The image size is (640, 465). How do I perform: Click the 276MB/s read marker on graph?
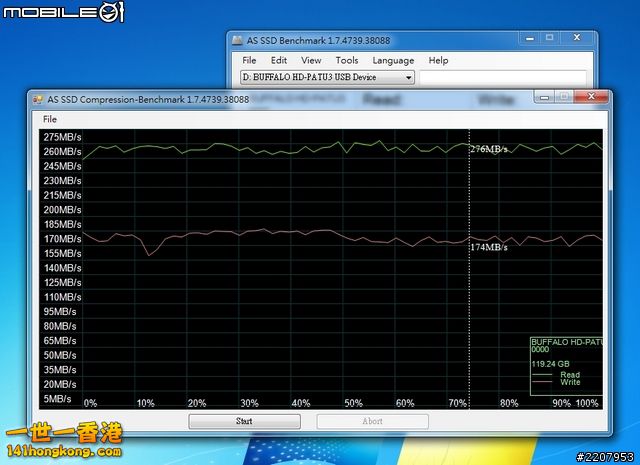pos(488,149)
